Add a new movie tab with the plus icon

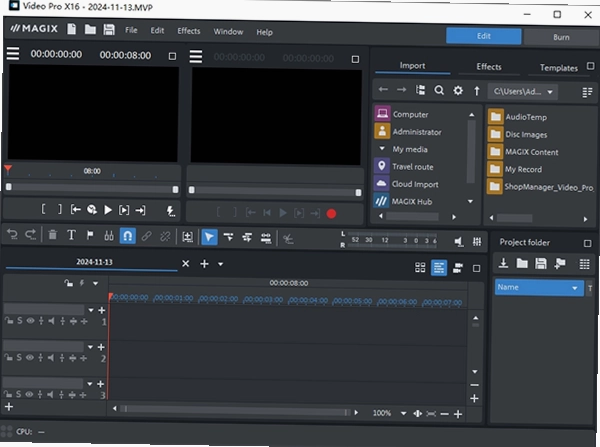coord(204,264)
